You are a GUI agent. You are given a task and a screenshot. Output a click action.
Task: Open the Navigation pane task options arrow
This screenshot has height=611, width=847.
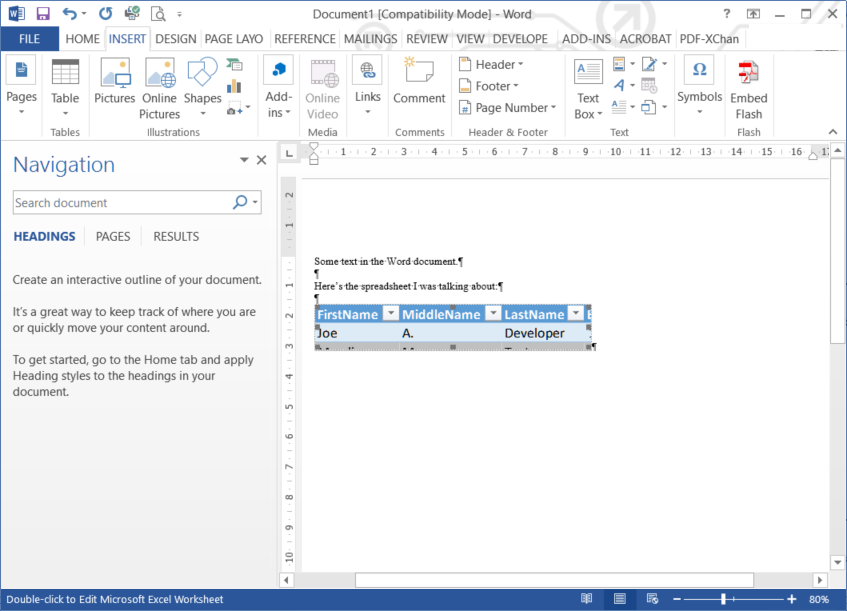[244, 160]
